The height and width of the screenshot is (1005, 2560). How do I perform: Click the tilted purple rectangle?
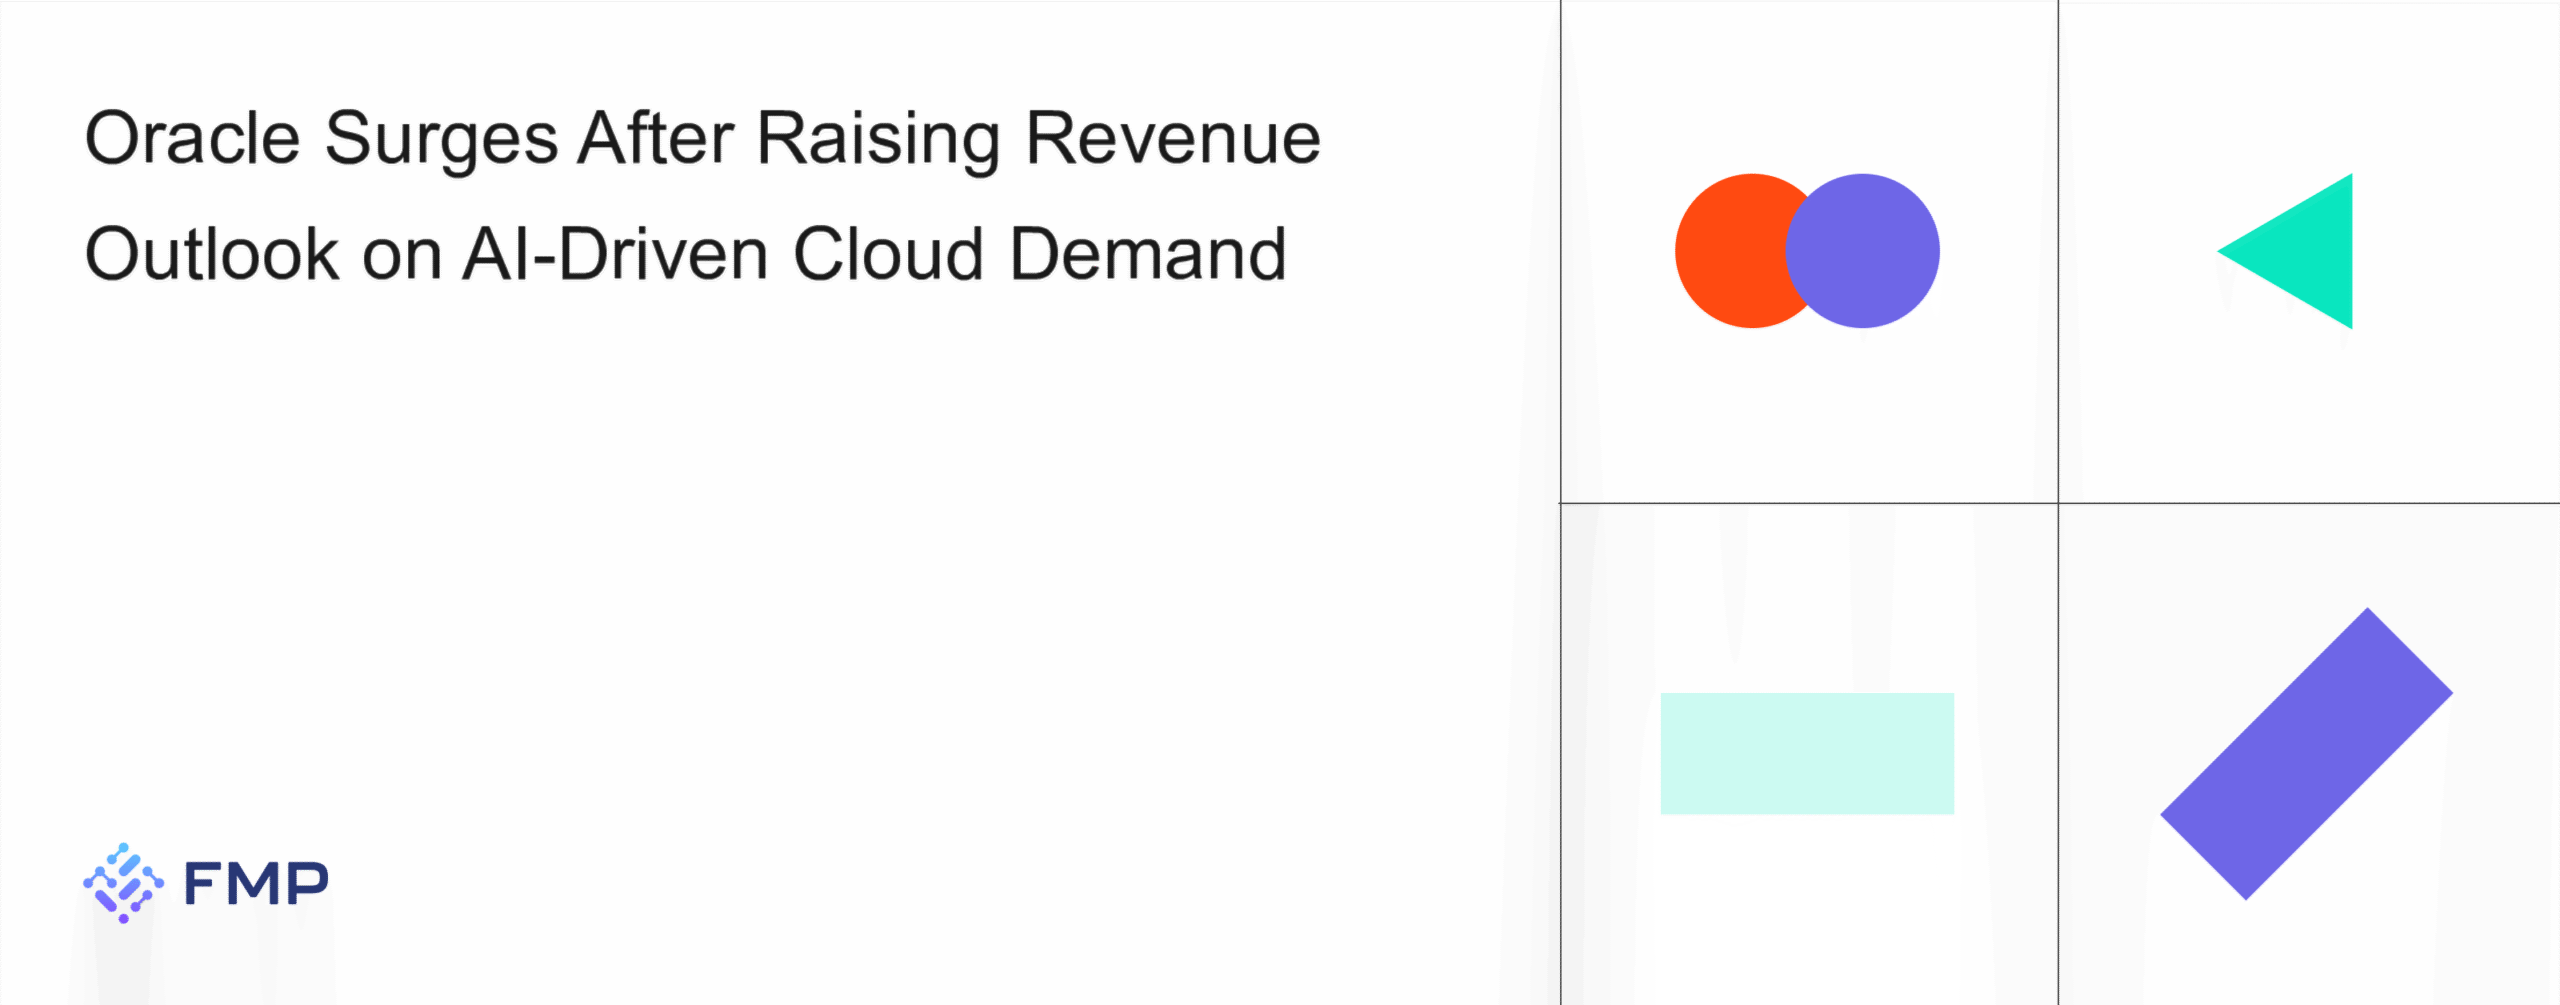[x=2306, y=753]
